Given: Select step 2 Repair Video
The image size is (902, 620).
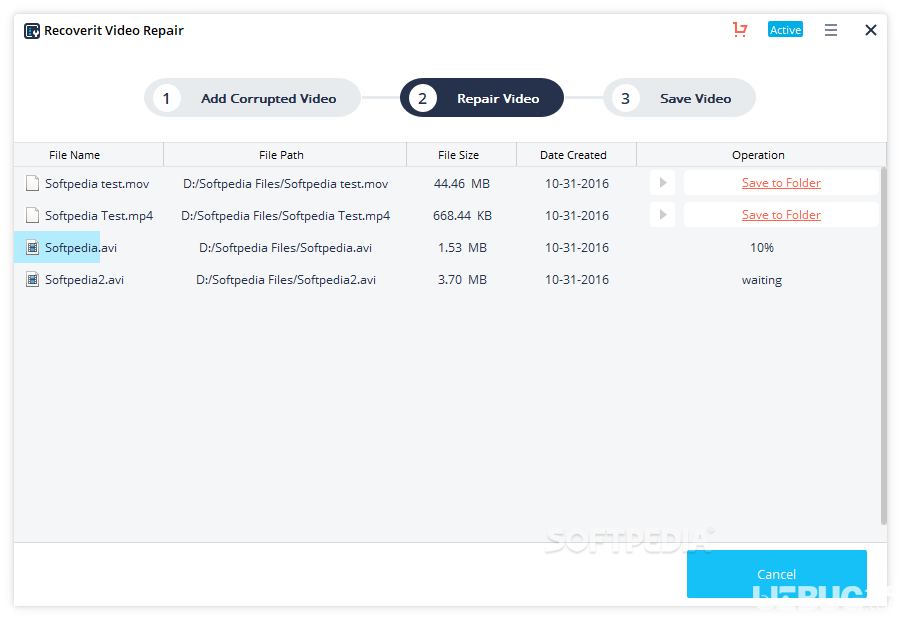Looking at the screenshot, I should pyautogui.click(x=481, y=98).
